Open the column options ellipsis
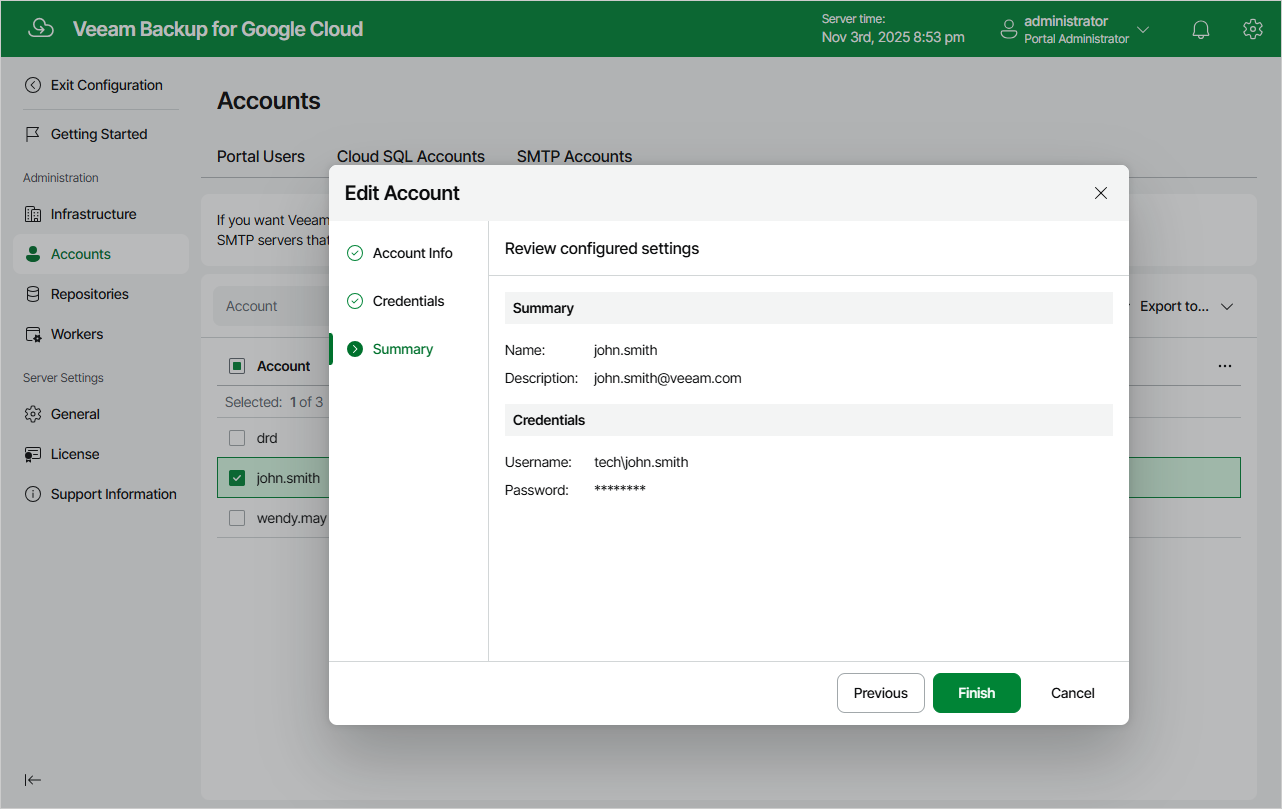The height and width of the screenshot is (809, 1282). (1225, 366)
